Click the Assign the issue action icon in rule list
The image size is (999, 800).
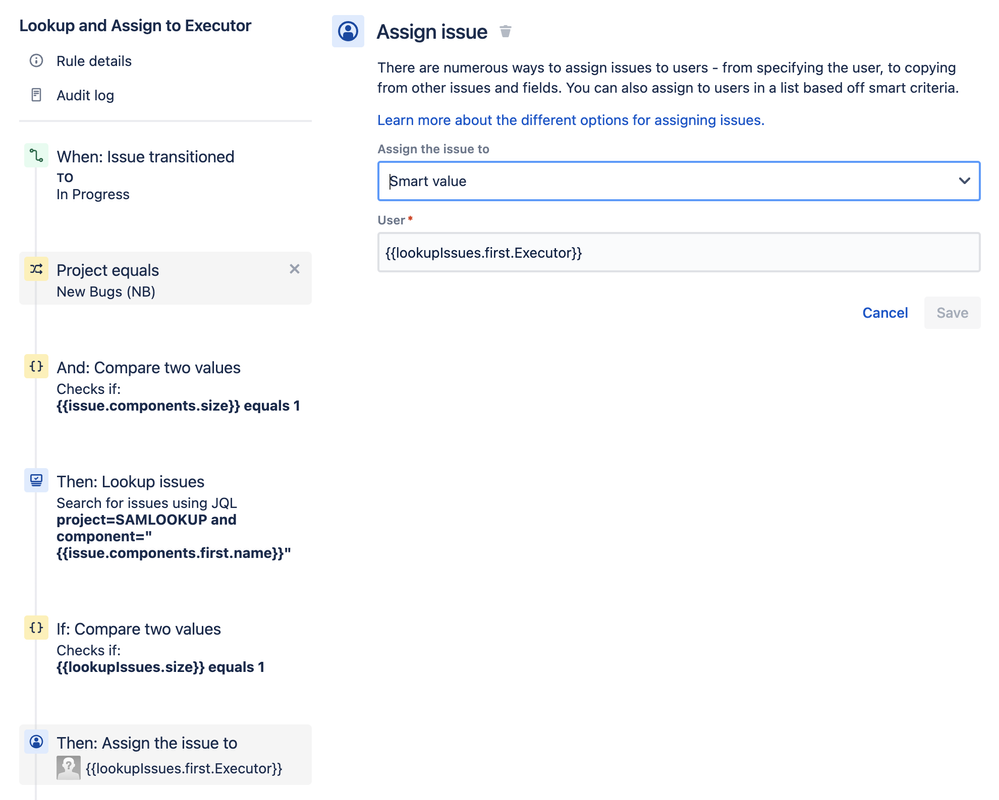pos(37,742)
